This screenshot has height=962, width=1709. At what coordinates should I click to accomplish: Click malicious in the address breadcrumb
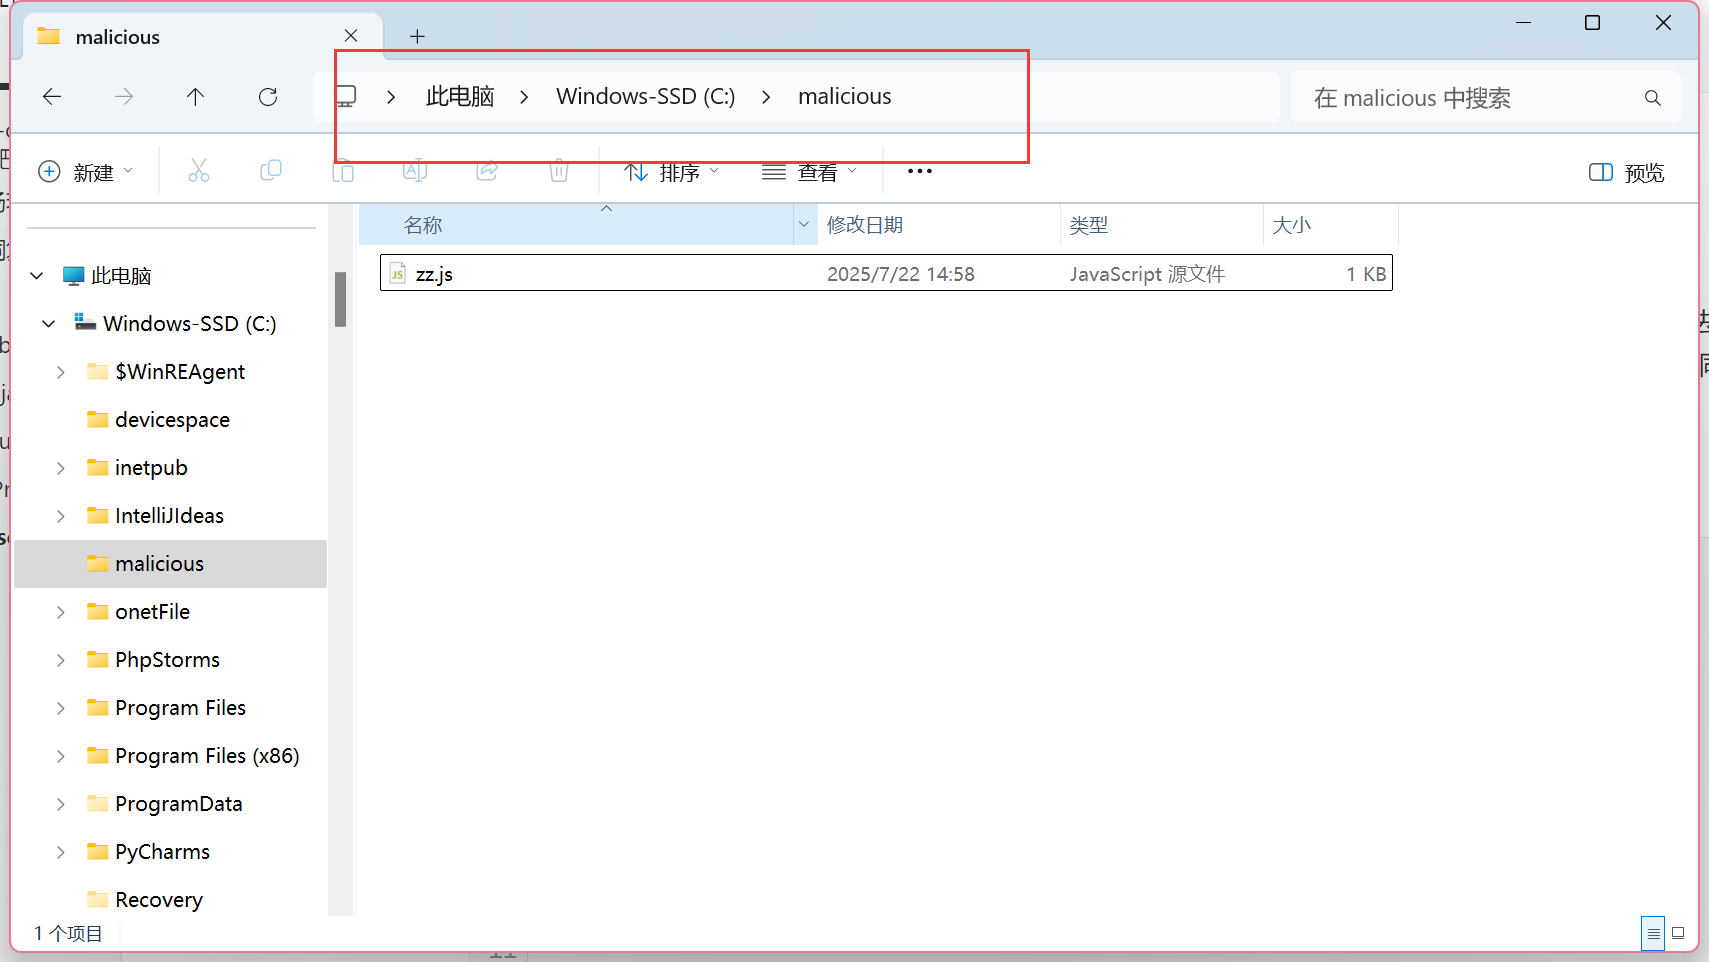tap(845, 97)
